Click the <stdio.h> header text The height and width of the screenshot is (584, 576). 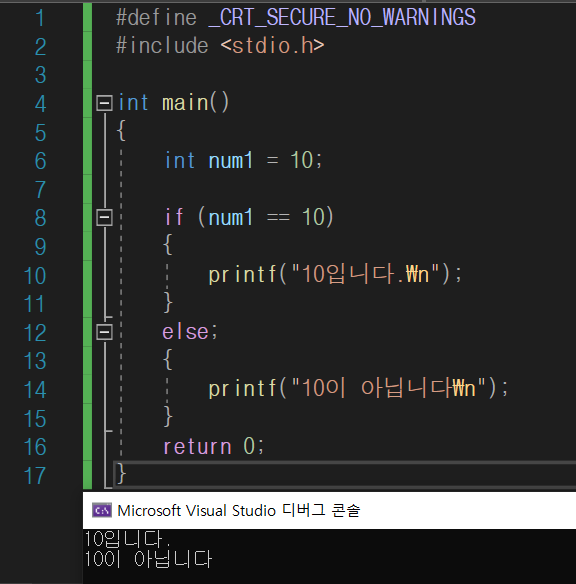[272, 46]
